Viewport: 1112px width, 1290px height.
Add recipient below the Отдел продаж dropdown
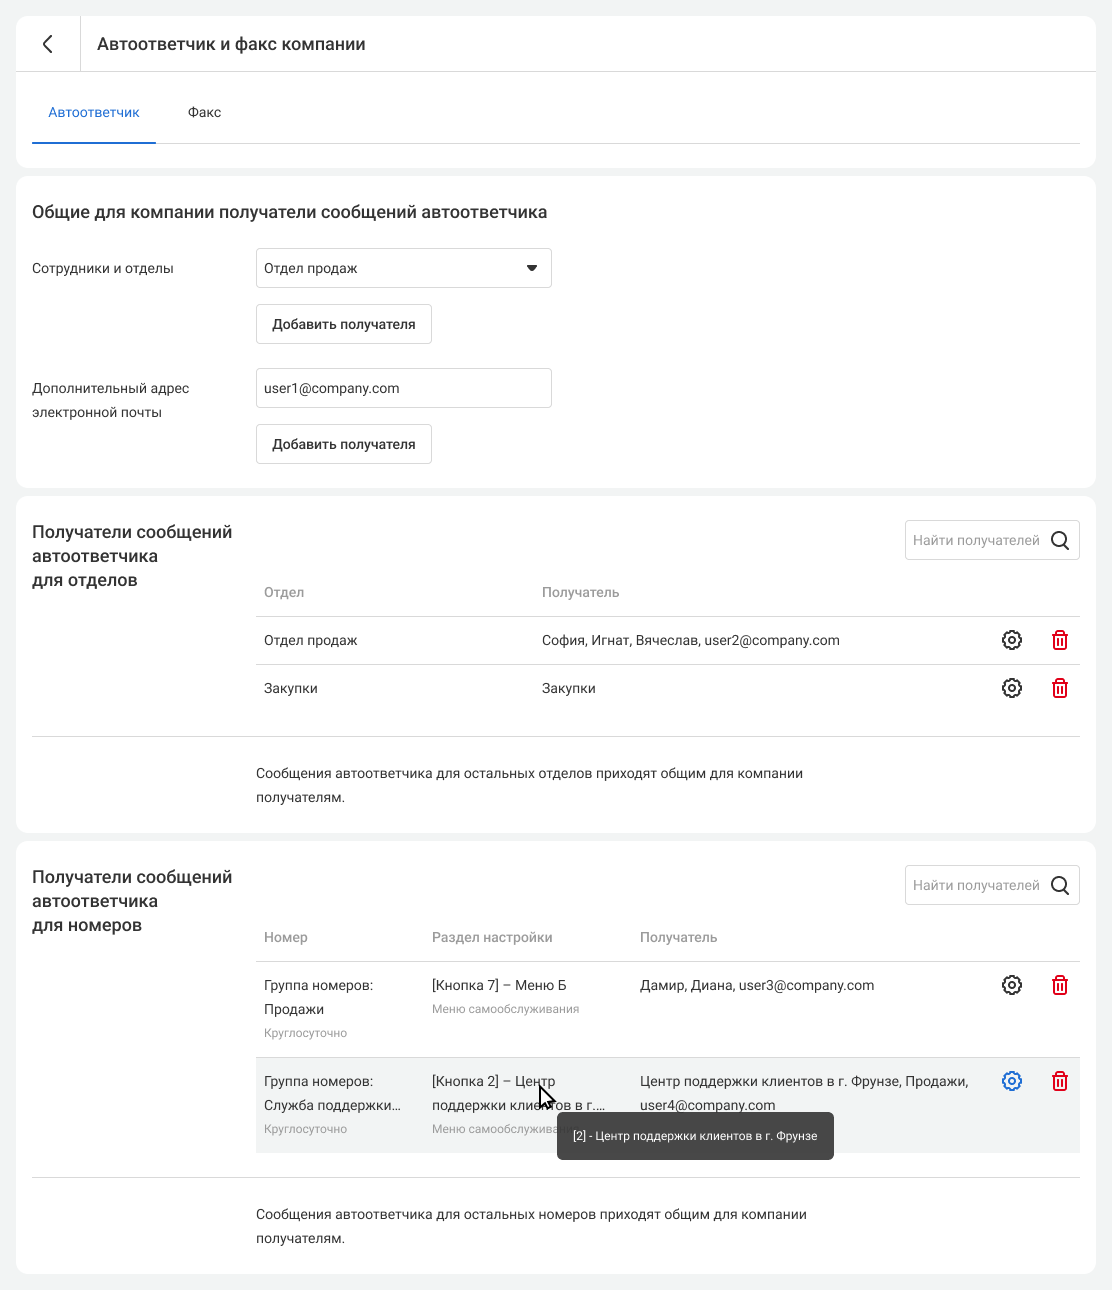tap(343, 324)
